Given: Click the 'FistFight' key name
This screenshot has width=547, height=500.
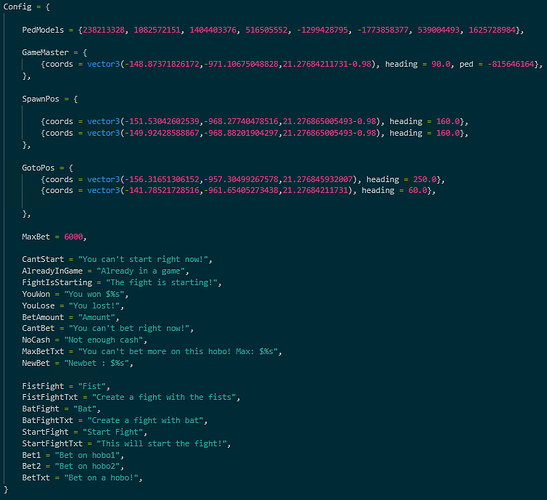Looking at the screenshot, I should (x=43, y=386).
